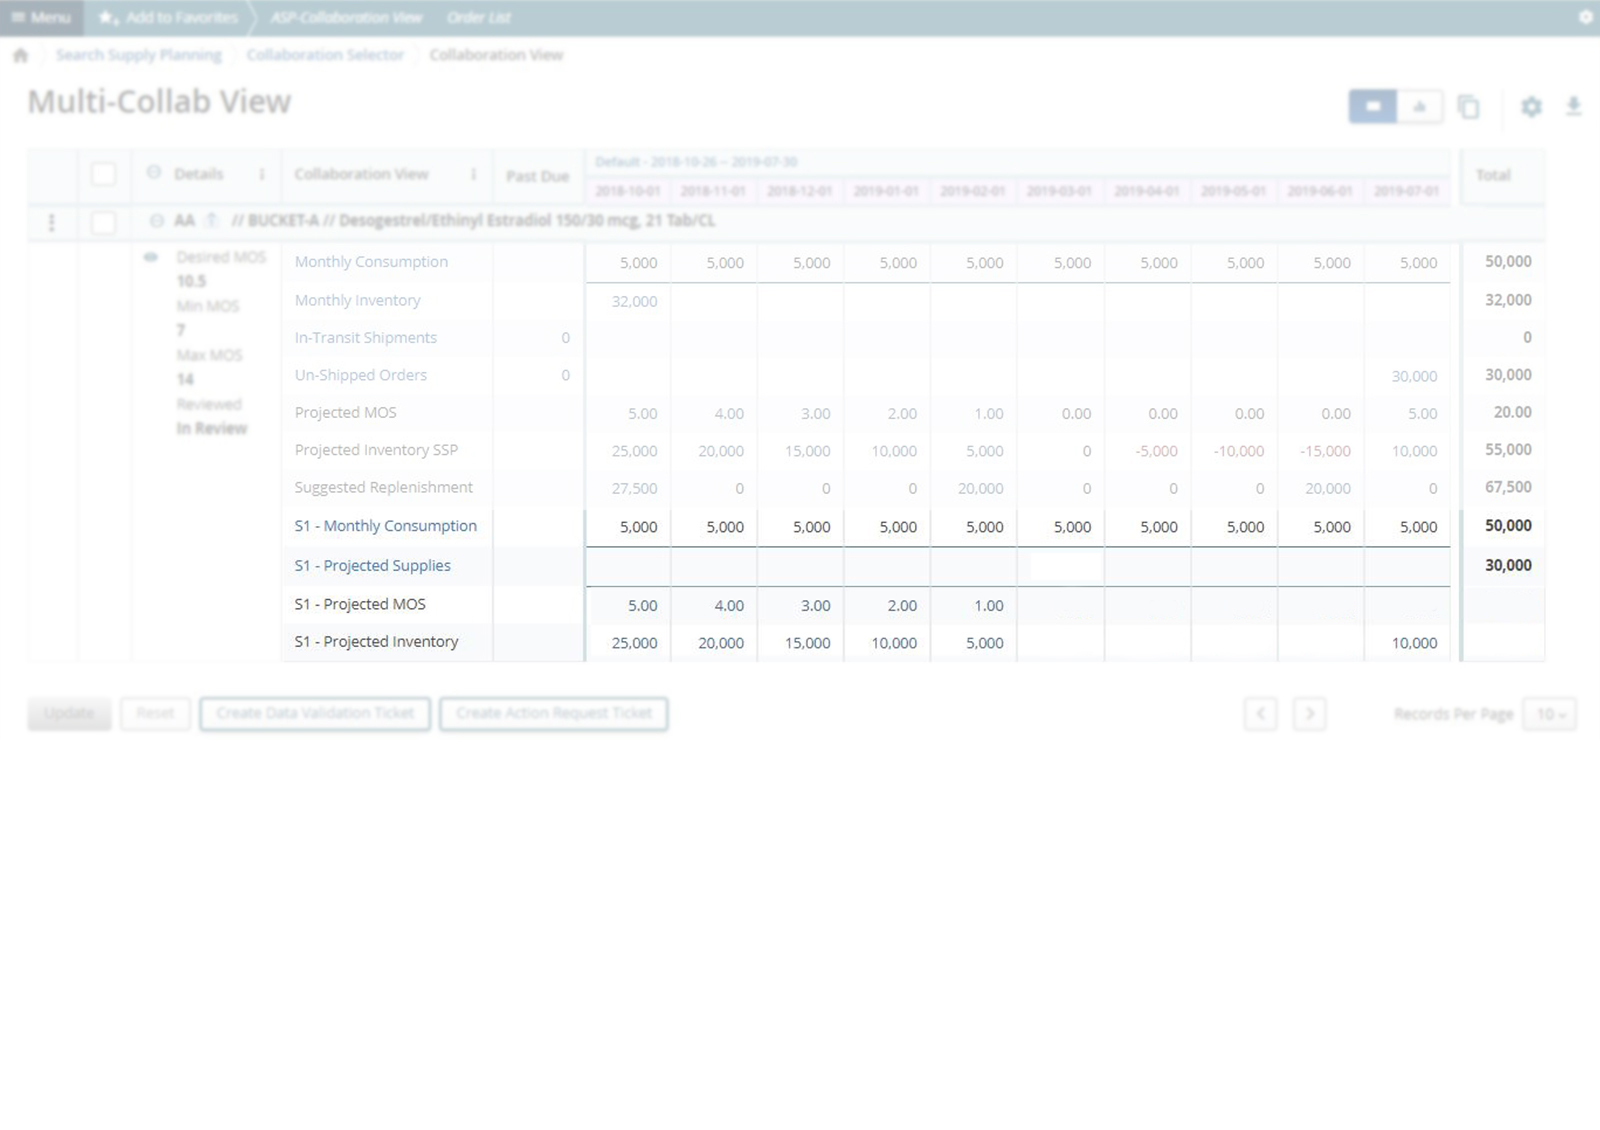Go to the next page arrow
Screen dimensions: 1600x1130
pyautogui.click(x=1309, y=714)
